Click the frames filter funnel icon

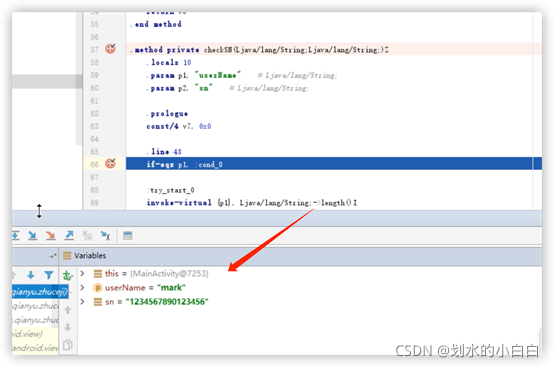pyautogui.click(x=49, y=274)
